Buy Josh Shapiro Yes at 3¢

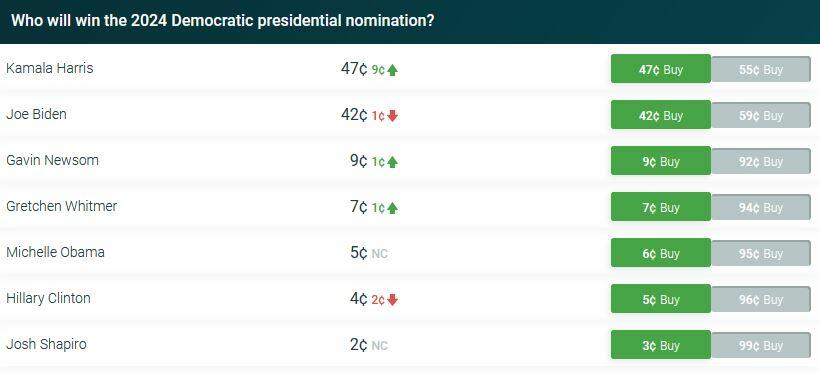click(x=660, y=345)
